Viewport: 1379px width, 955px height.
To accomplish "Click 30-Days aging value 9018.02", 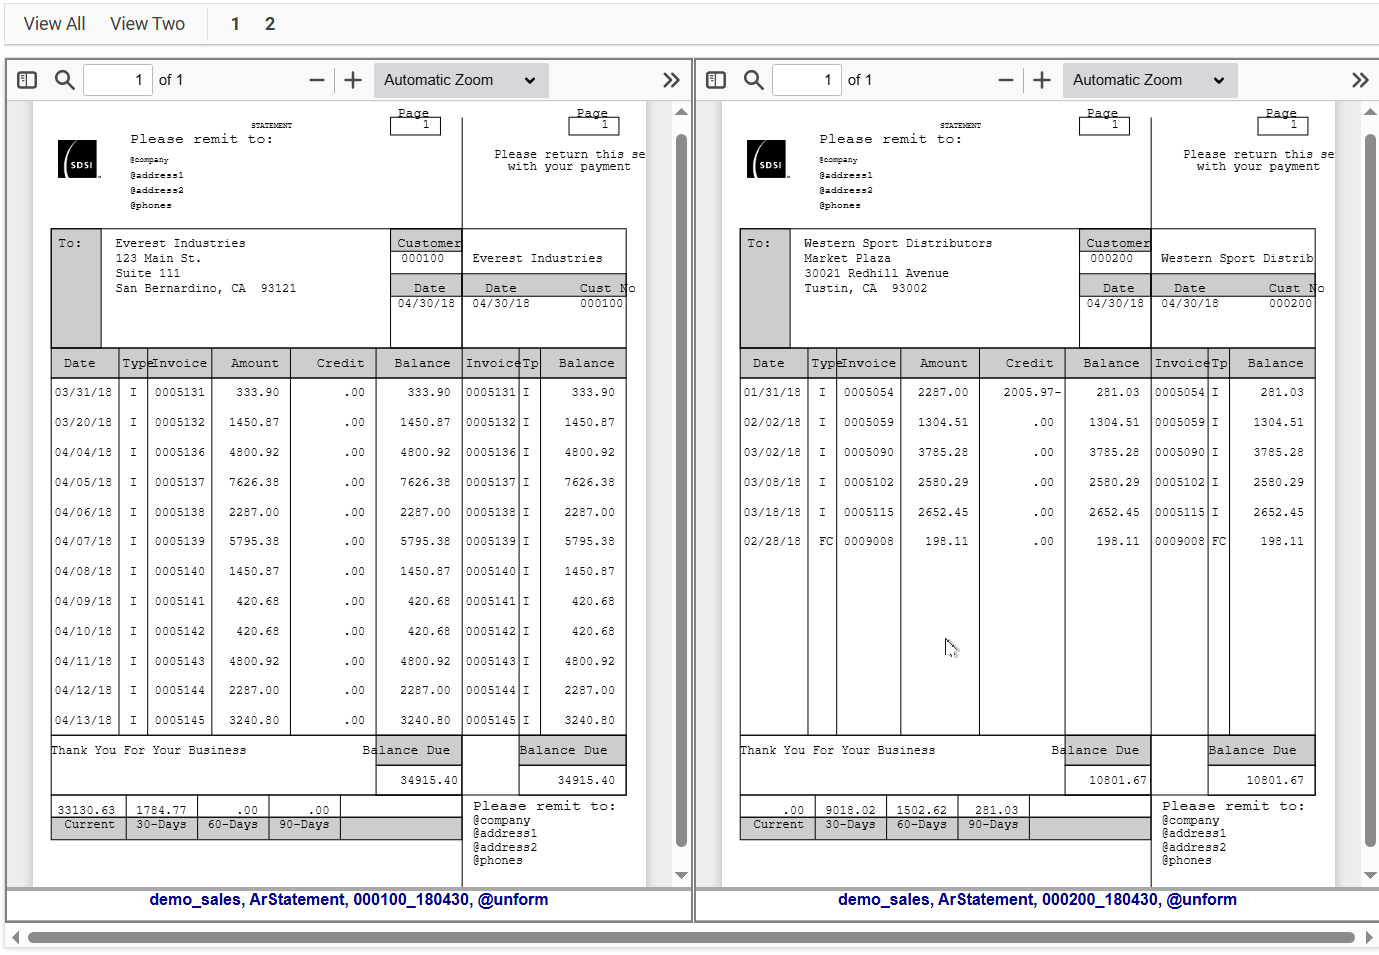I will pos(850,810).
